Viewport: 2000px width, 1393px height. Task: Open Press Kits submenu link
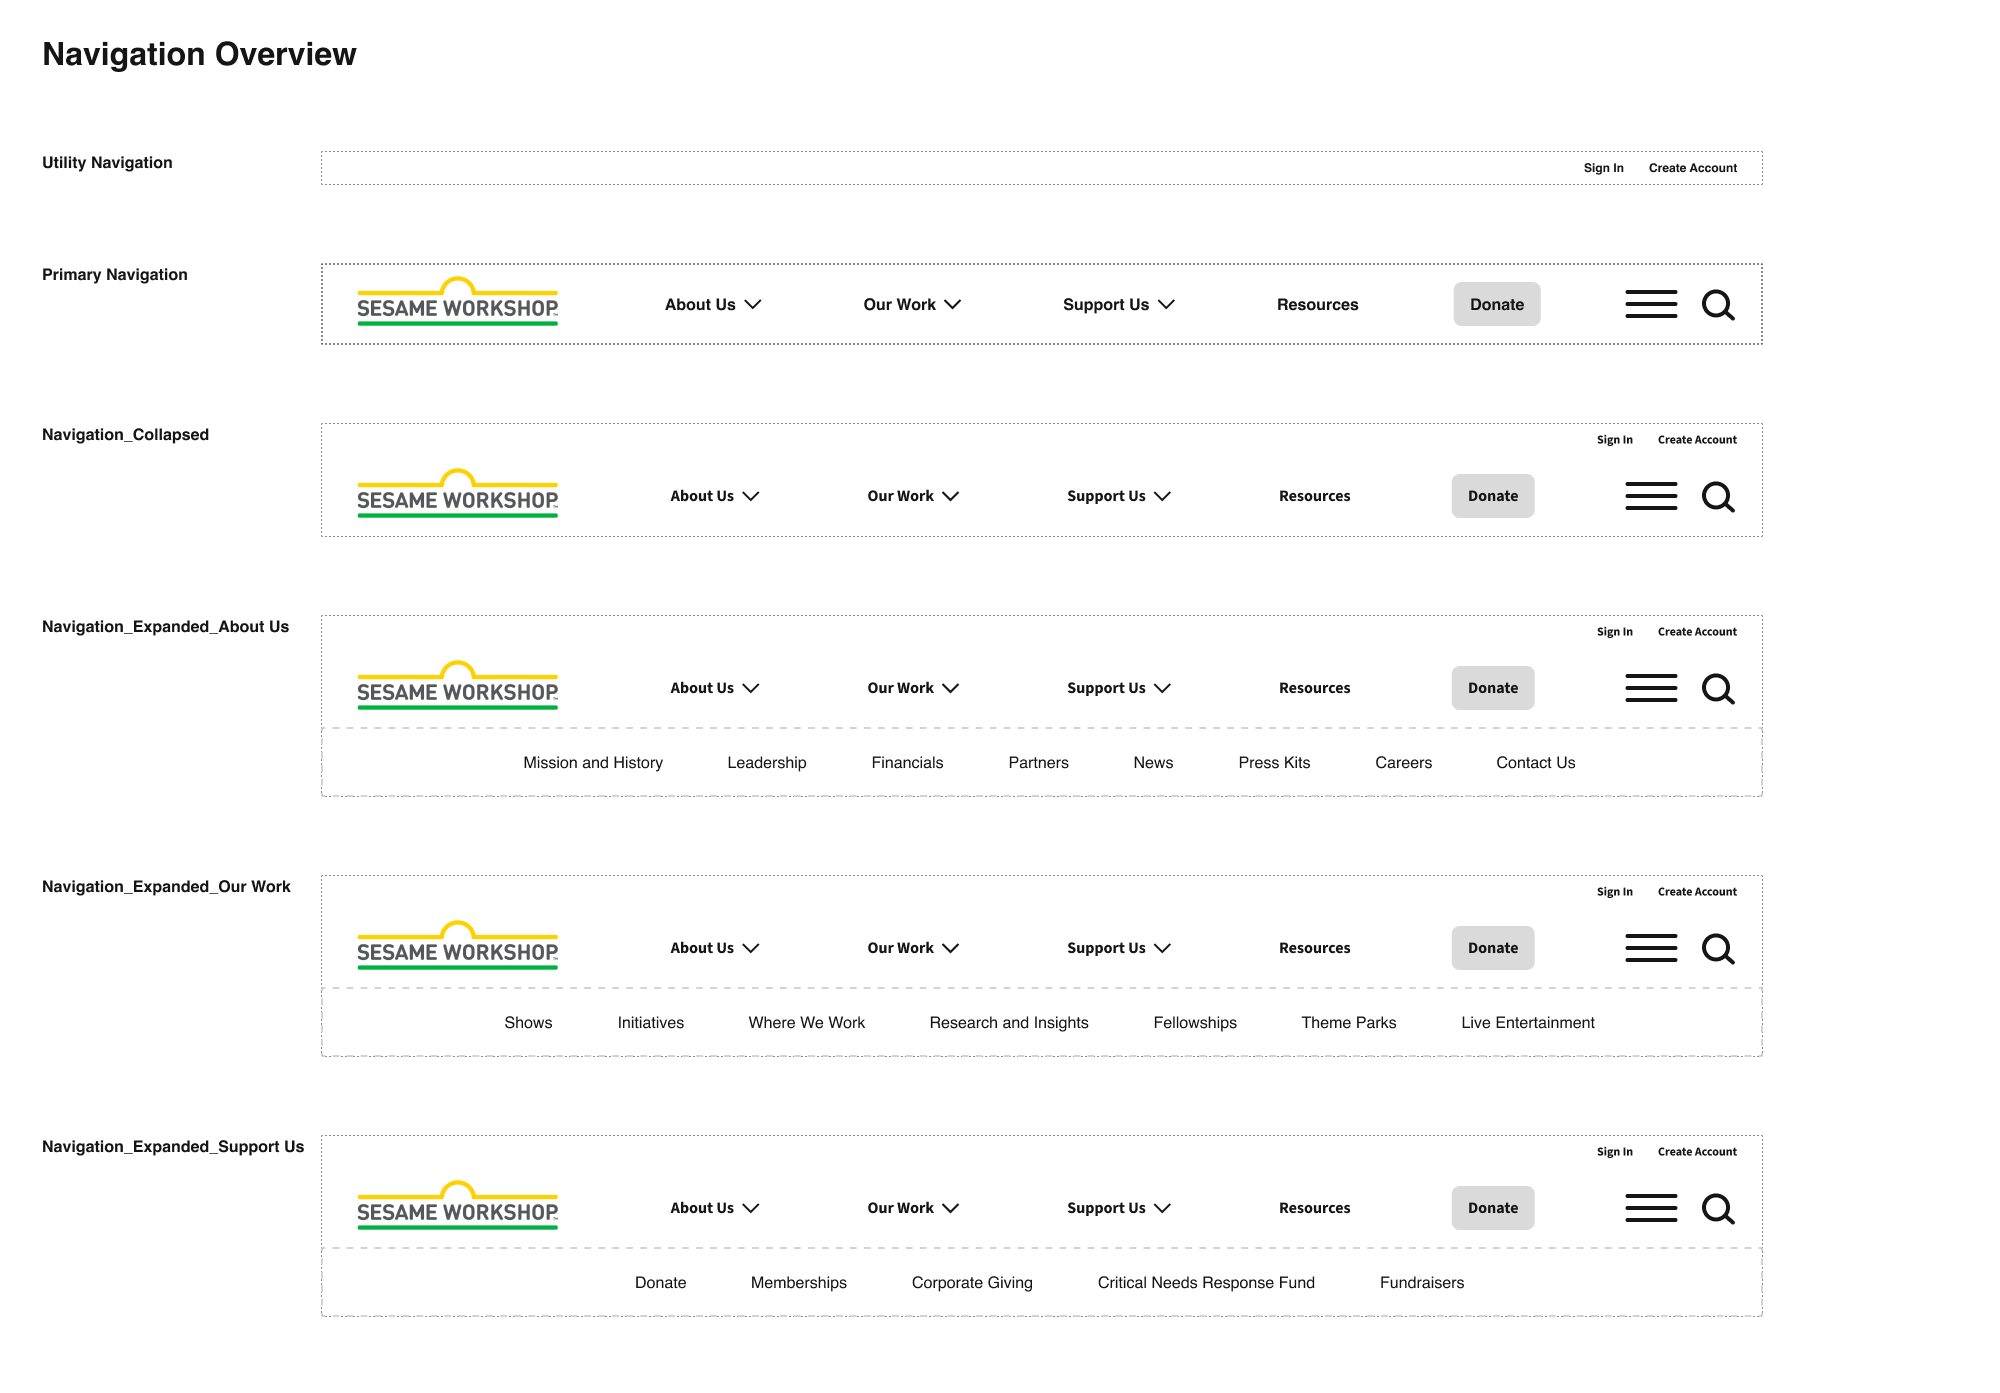[1274, 762]
